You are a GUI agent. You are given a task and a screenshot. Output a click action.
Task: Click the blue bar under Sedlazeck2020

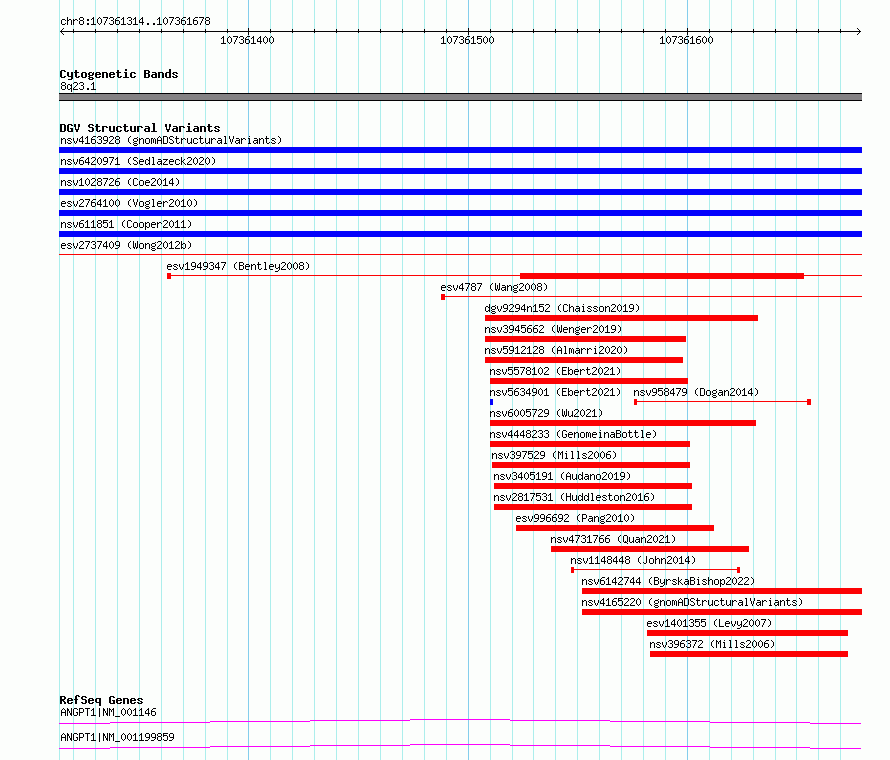tap(460, 171)
